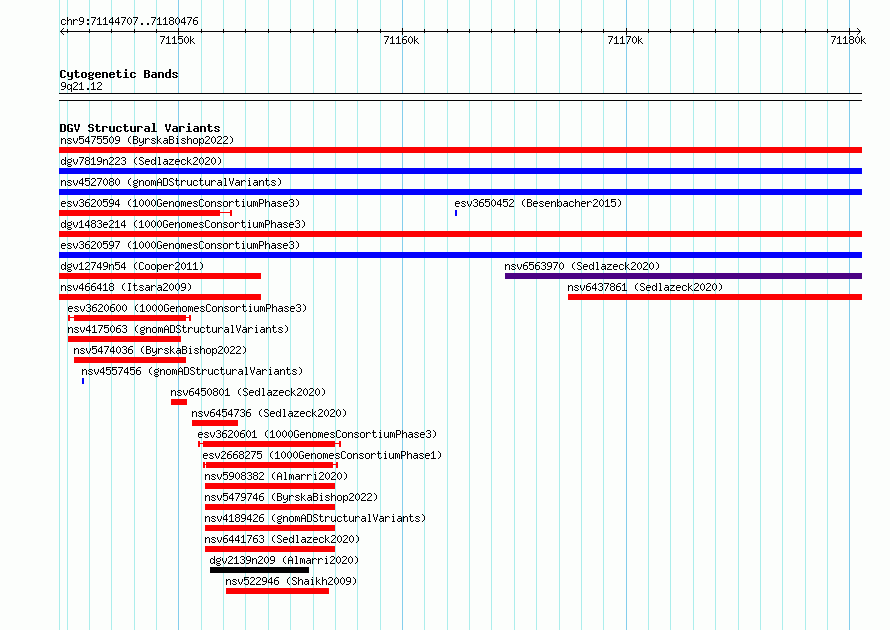Viewport: 890px width, 630px height.
Task: Click nsv5479746 (ByrskaBishop2022) label
Action: coord(291,497)
